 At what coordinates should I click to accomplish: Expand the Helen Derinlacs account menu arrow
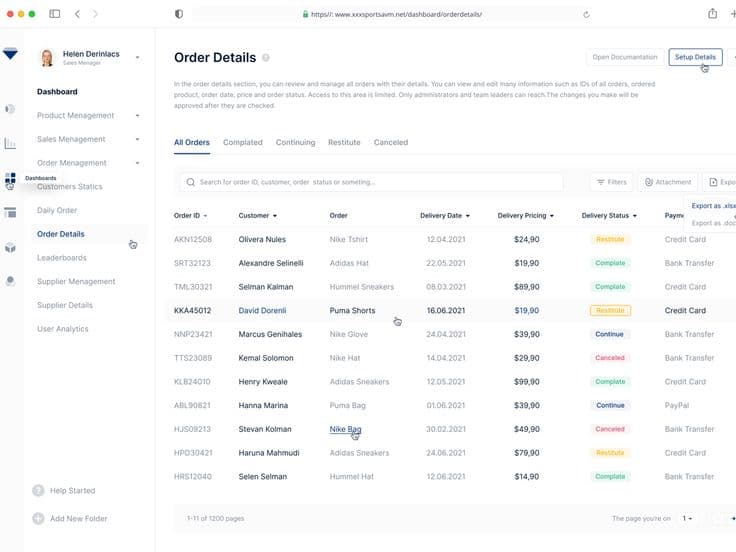click(x=138, y=57)
